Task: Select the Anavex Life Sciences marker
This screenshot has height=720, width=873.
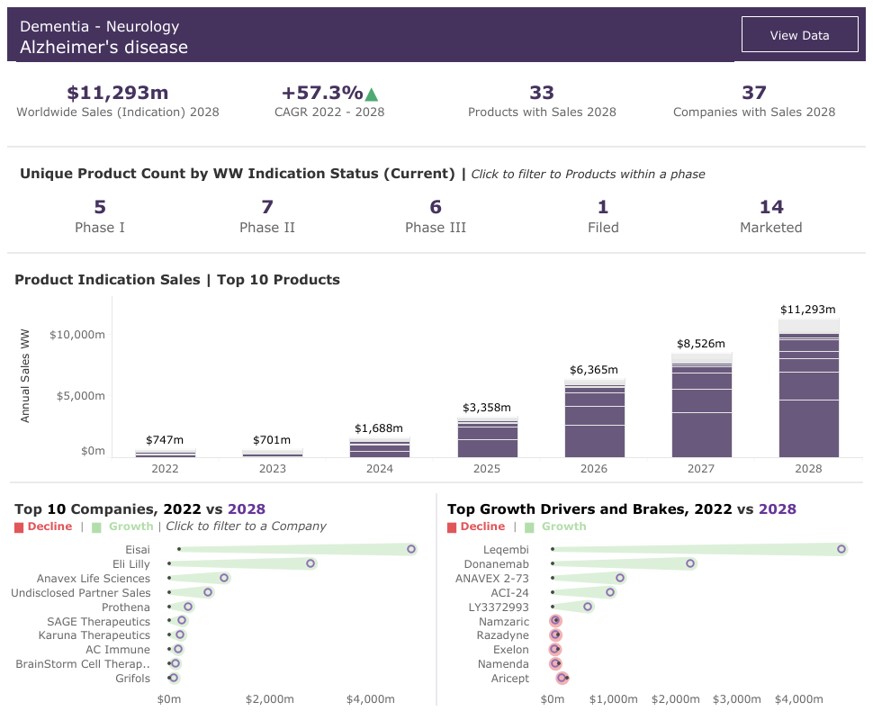Action: click(x=224, y=578)
